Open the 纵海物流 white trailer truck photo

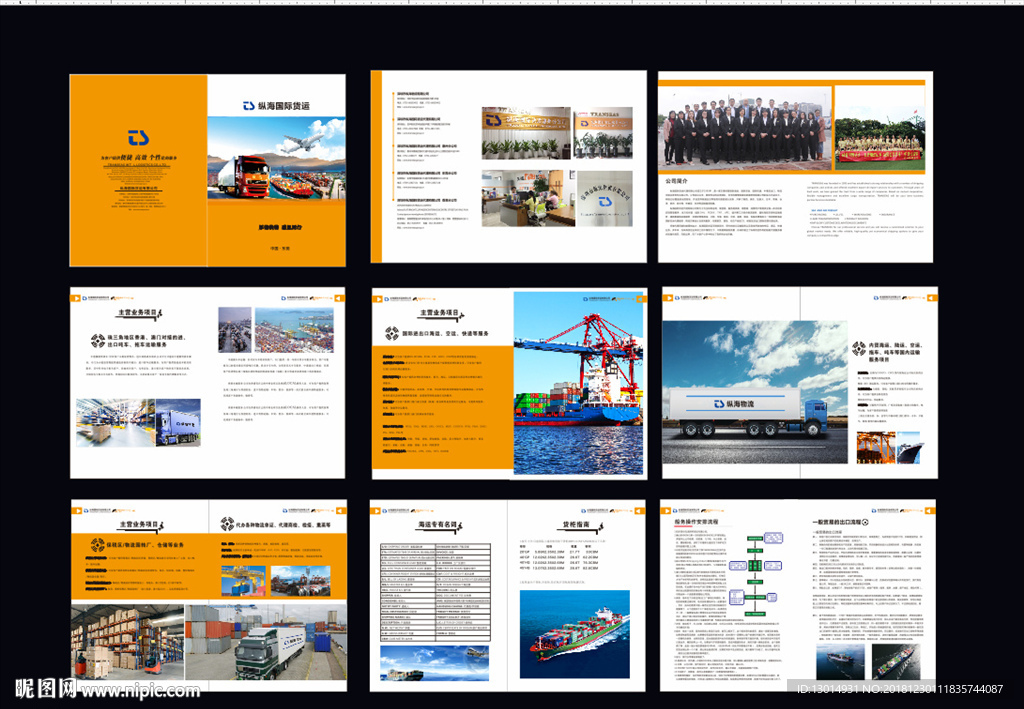coord(755,392)
